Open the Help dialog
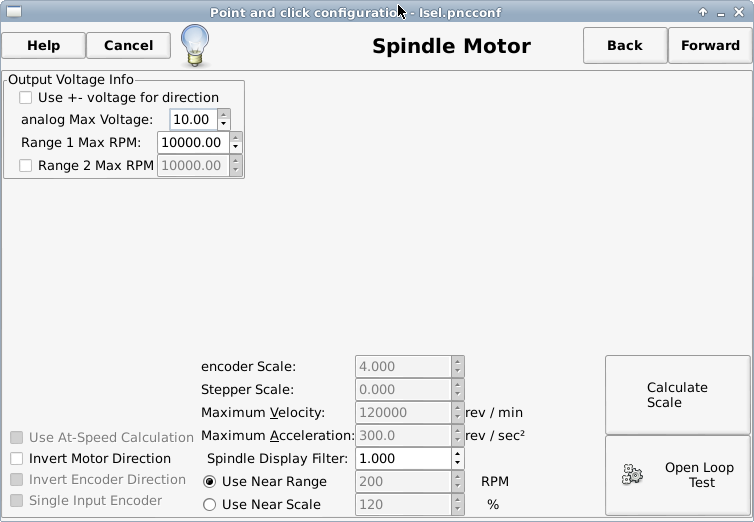 (x=43, y=46)
